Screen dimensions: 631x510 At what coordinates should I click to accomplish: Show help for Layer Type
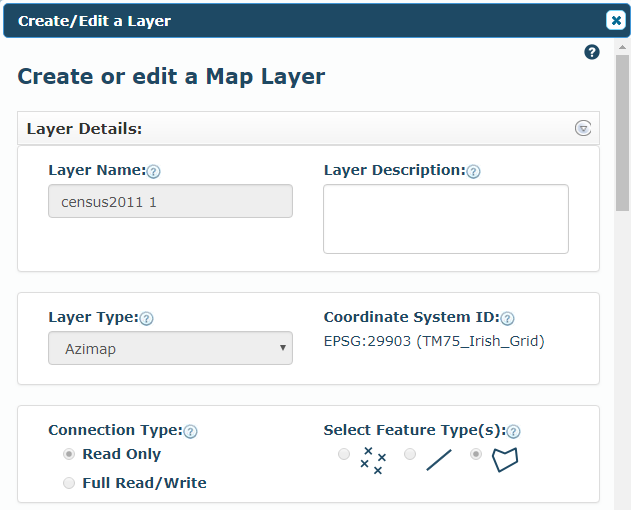146,319
